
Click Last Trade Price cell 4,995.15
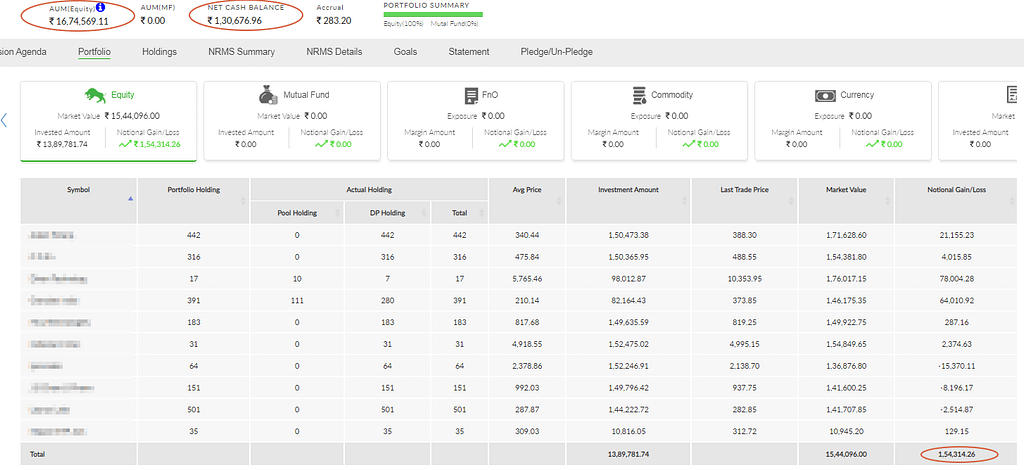click(x=744, y=344)
